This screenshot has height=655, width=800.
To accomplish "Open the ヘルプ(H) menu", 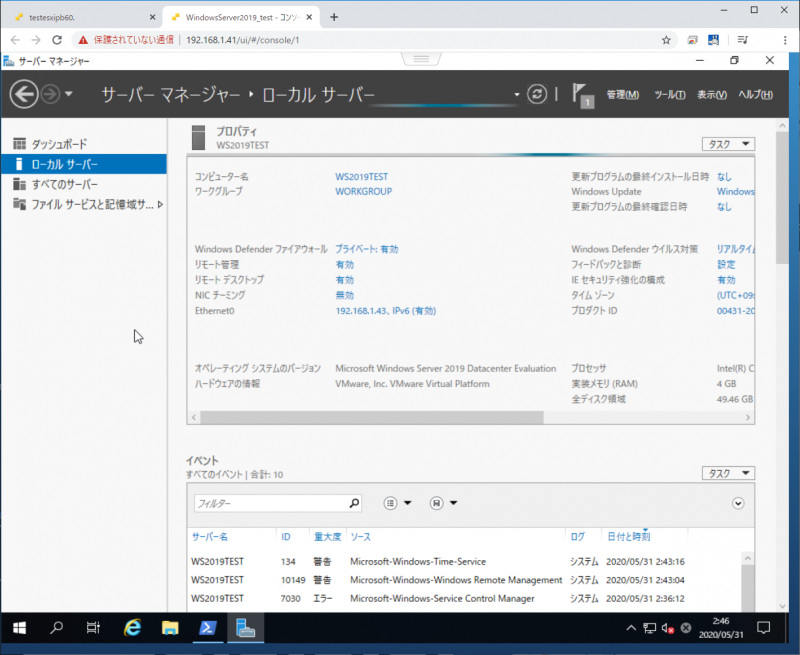I will pyautogui.click(x=756, y=95).
